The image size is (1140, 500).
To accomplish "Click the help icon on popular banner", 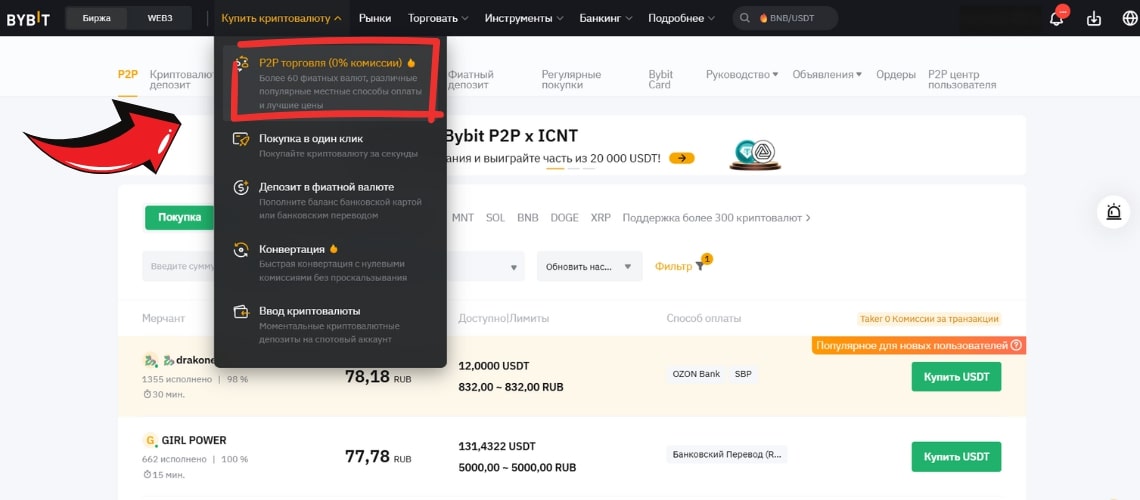I will [x=1016, y=345].
